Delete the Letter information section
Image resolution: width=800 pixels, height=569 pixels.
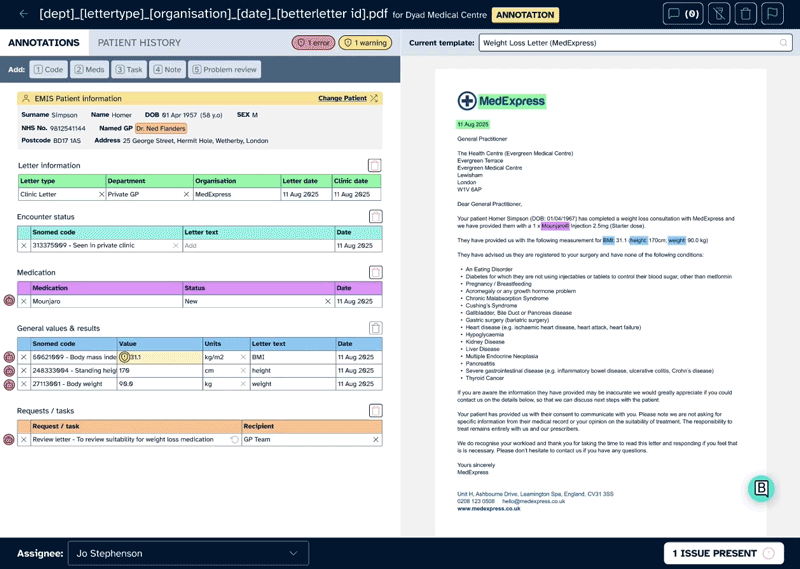(374, 165)
